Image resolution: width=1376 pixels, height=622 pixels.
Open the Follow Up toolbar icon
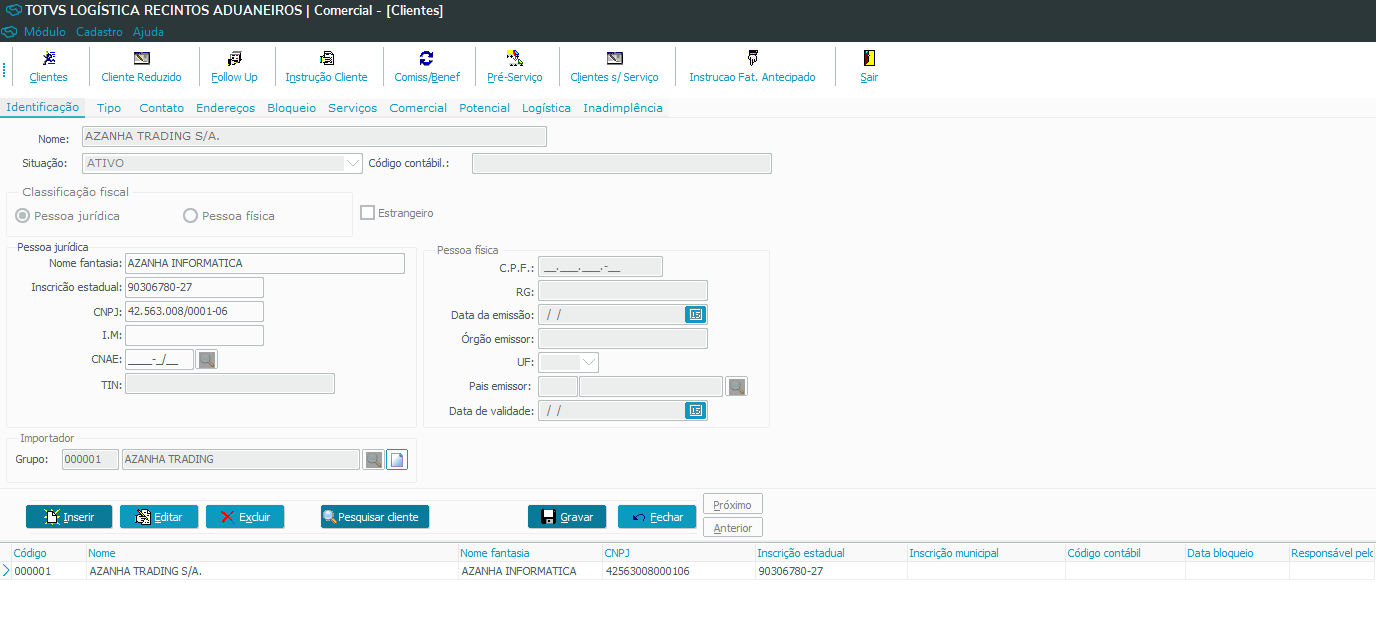click(234, 66)
